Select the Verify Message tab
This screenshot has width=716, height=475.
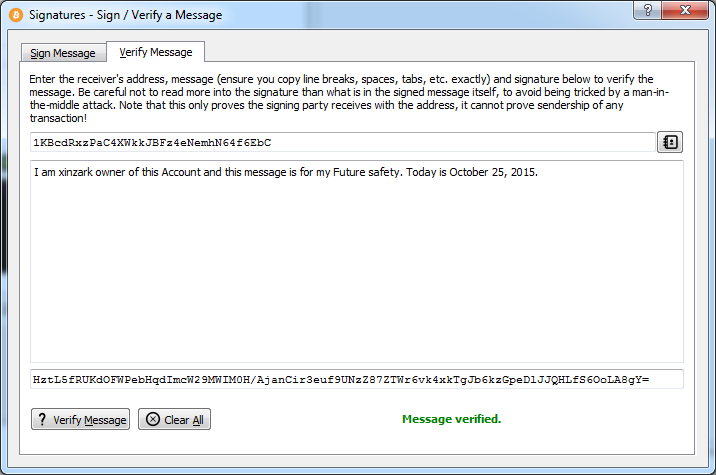(156, 52)
